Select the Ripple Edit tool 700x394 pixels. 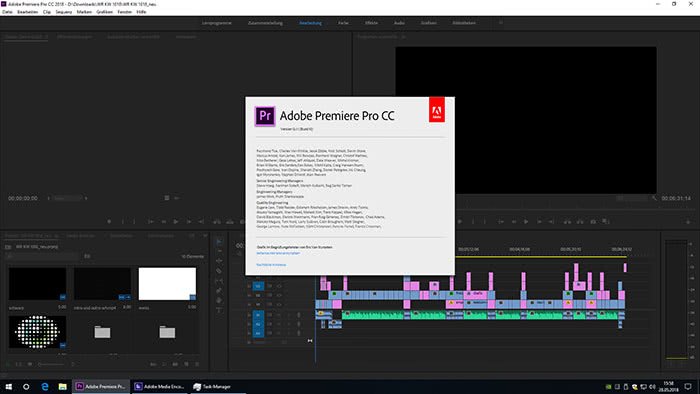(x=219, y=261)
